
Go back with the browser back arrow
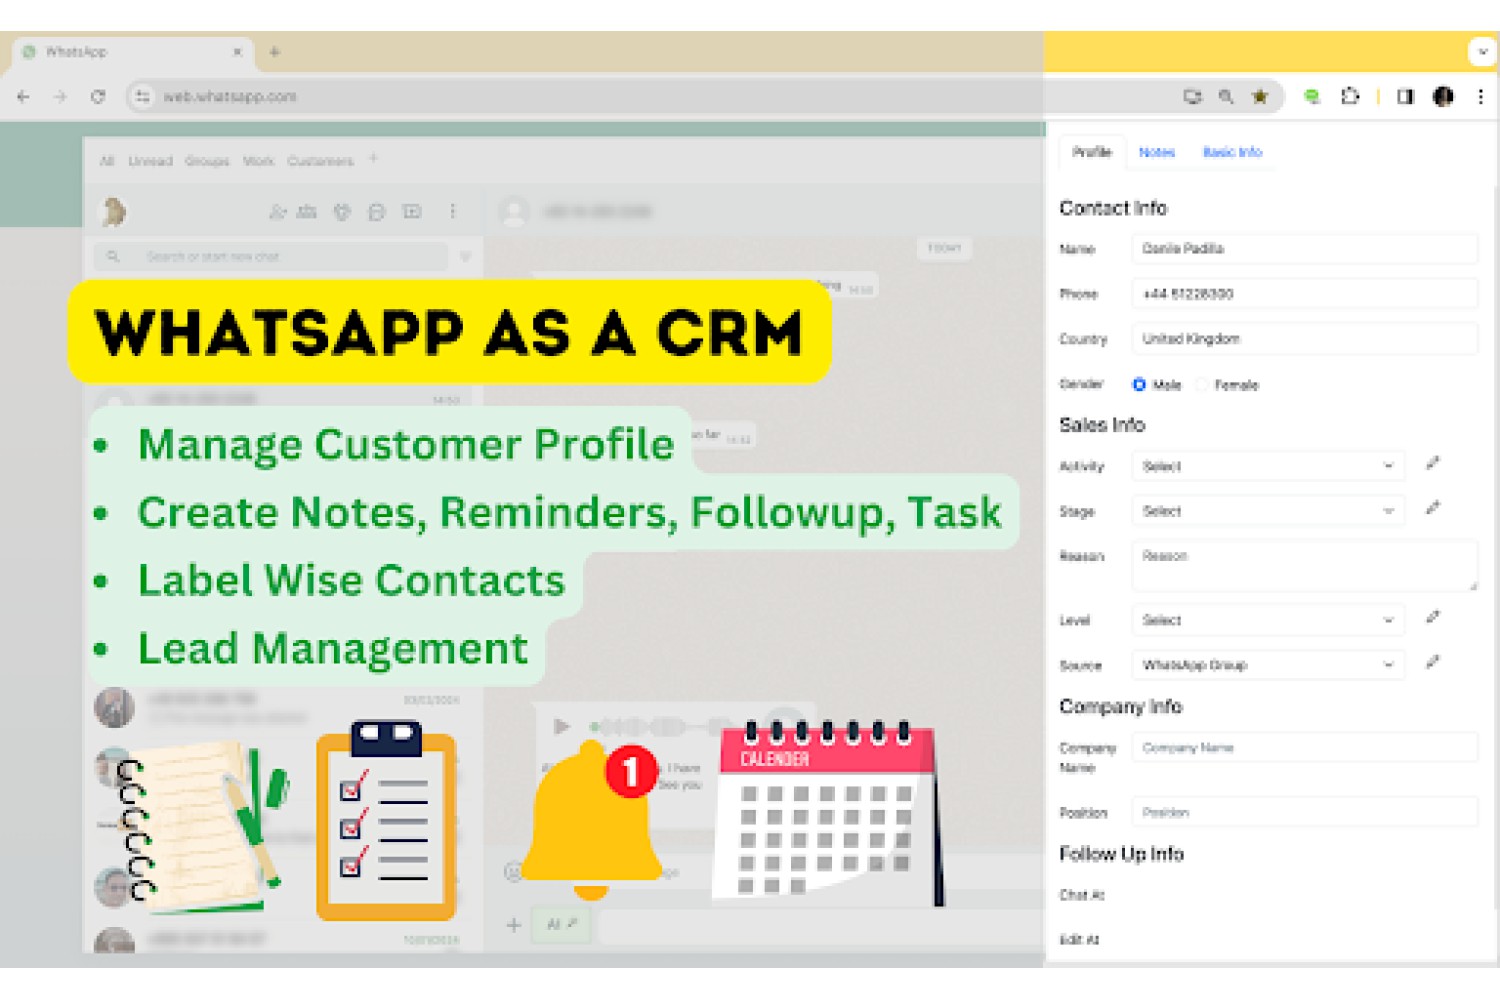[24, 97]
